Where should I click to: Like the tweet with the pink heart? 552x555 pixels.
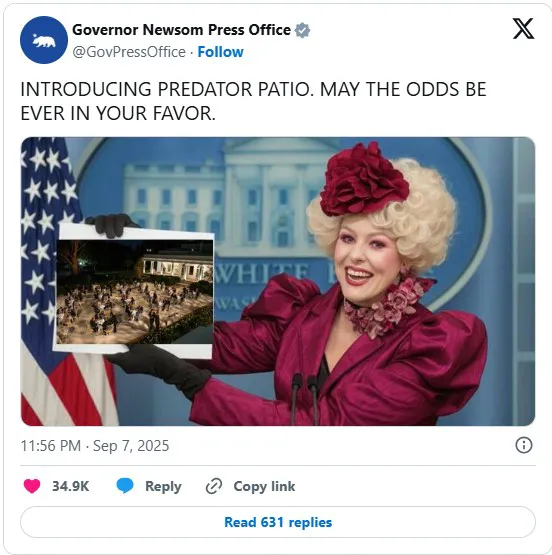tap(32, 486)
